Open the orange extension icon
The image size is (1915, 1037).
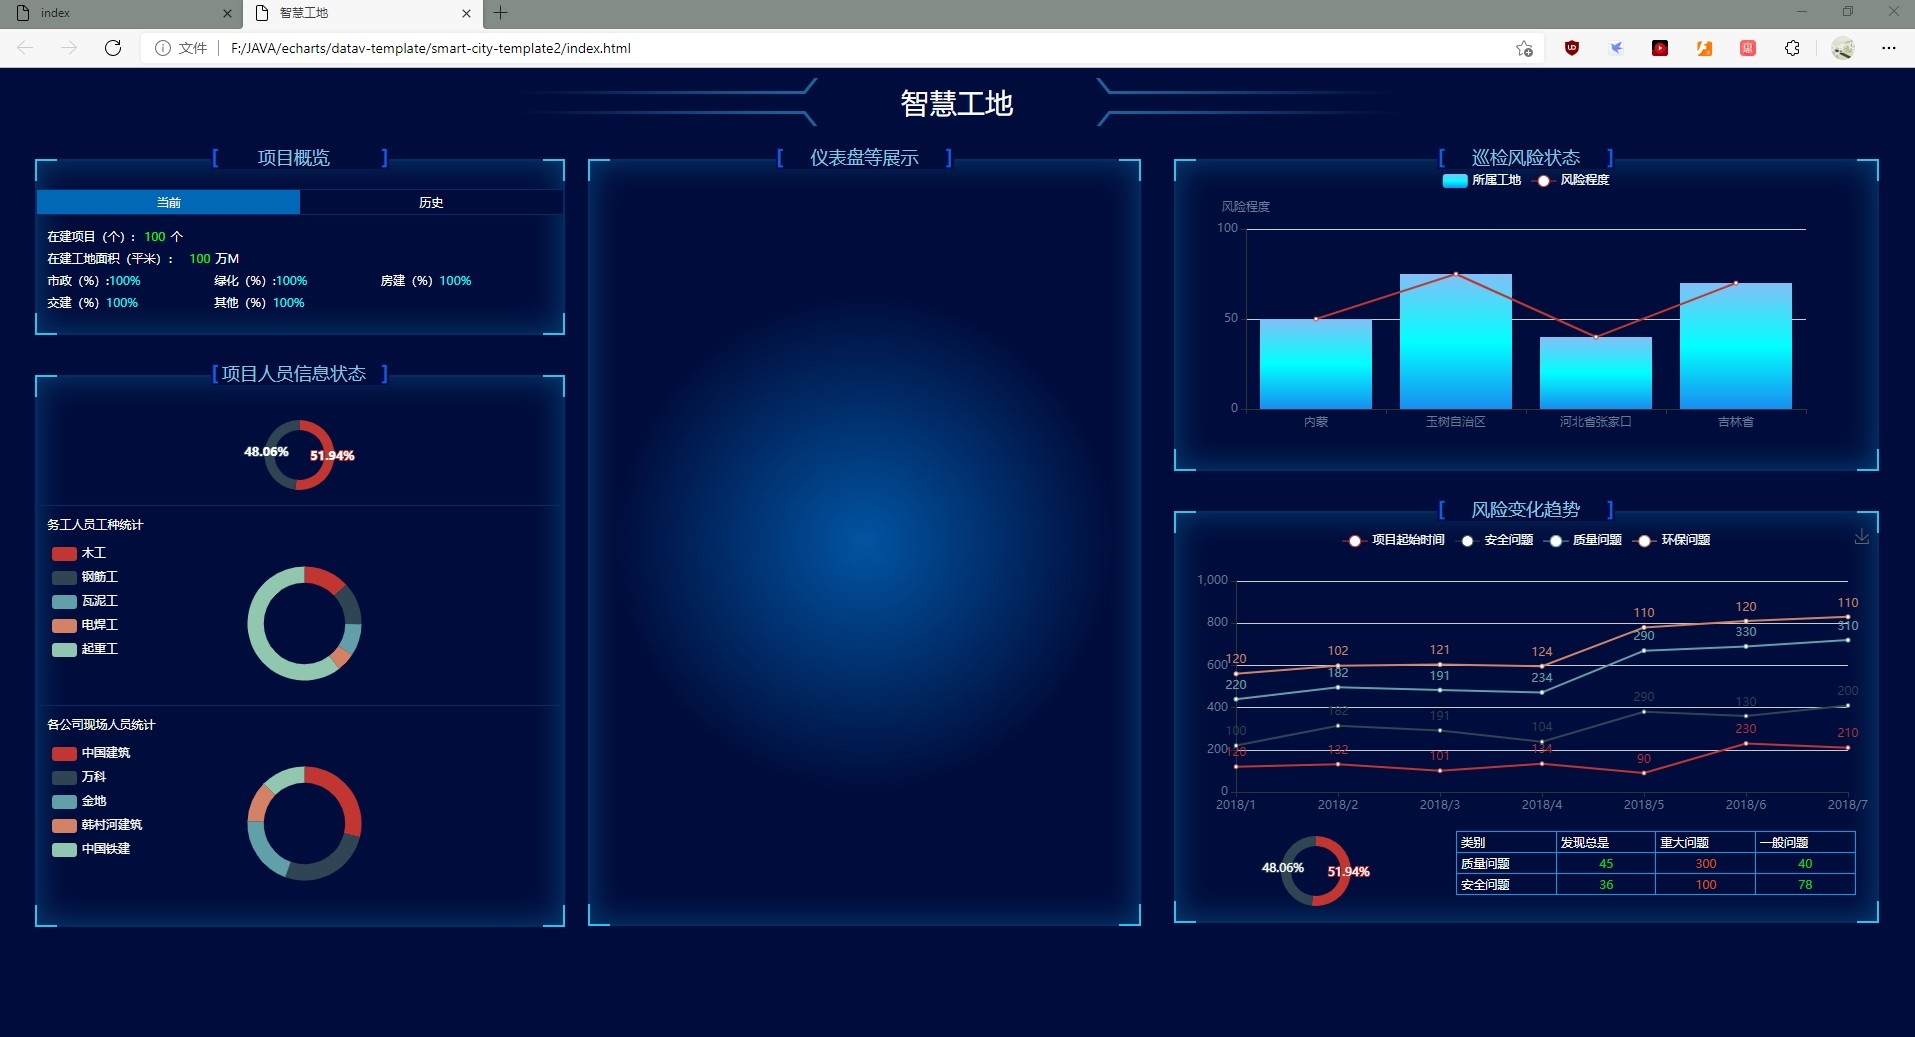pyautogui.click(x=1704, y=48)
